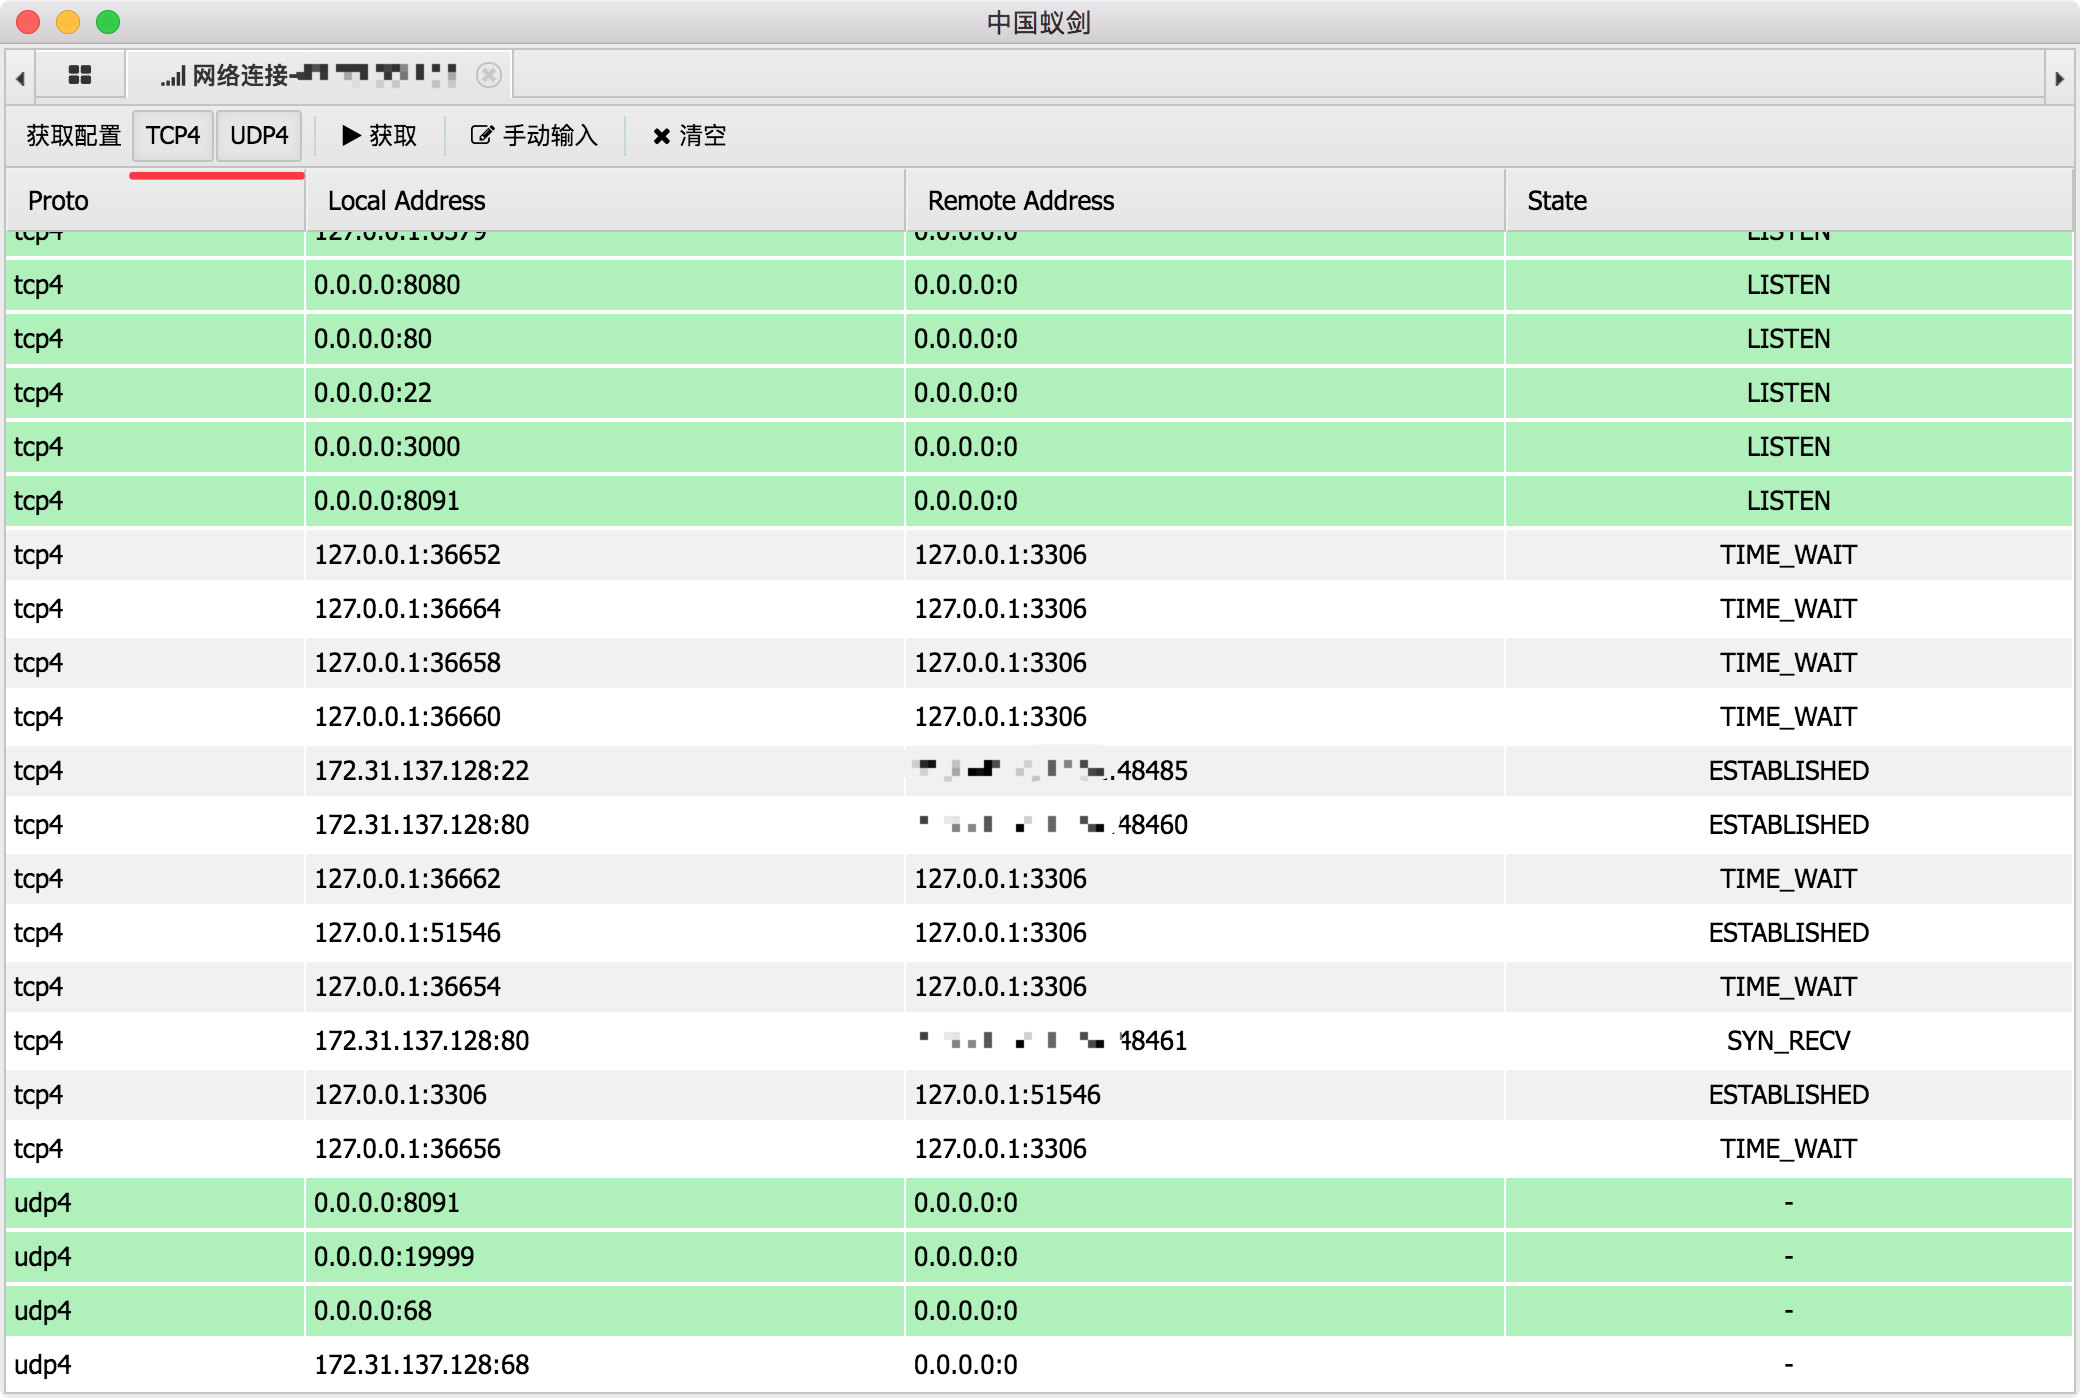2080x1398 pixels.
Task: Click the State column header
Action: click(1556, 200)
